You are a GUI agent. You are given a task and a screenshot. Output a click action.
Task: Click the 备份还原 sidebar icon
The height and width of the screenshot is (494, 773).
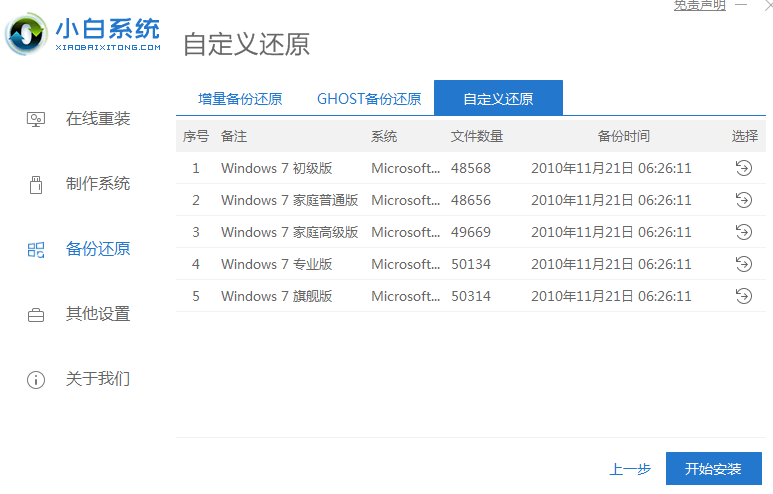pyautogui.click(x=36, y=249)
